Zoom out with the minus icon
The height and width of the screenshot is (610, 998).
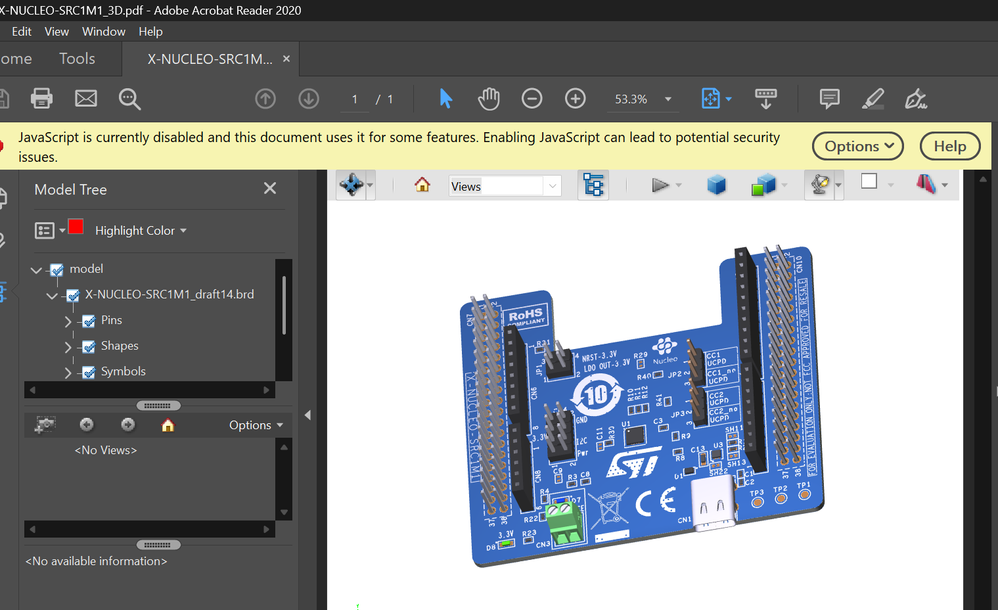(x=531, y=99)
